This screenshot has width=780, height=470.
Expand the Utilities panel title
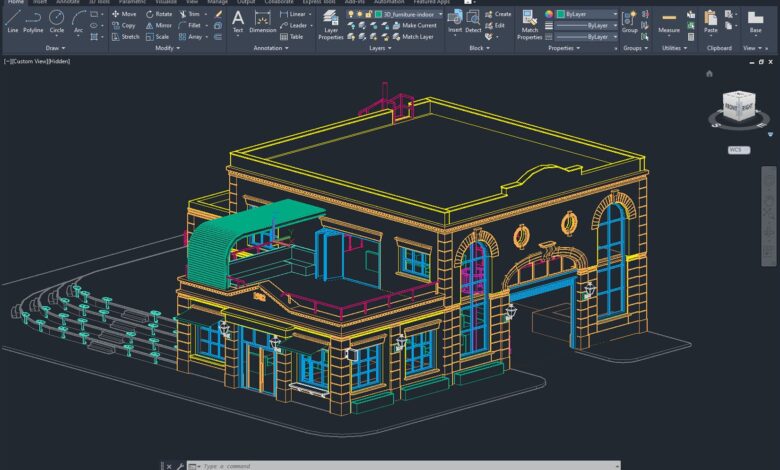click(674, 48)
